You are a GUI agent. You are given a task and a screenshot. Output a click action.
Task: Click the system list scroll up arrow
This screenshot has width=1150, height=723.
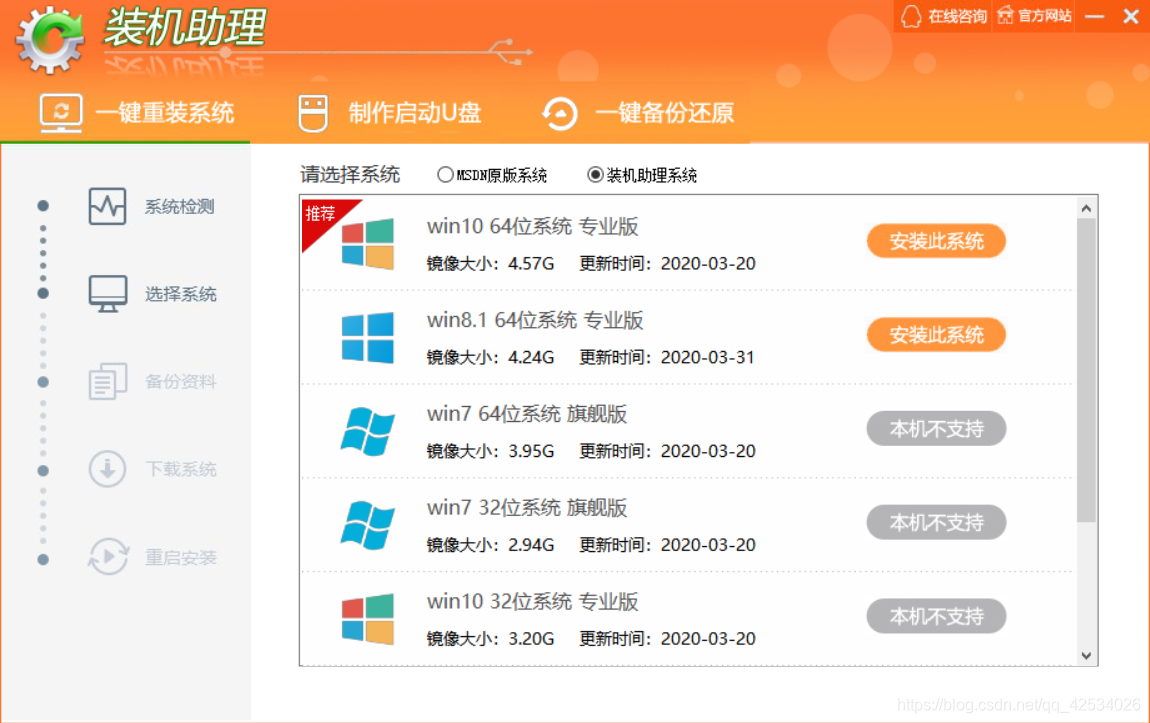pyautogui.click(x=1086, y=208)
